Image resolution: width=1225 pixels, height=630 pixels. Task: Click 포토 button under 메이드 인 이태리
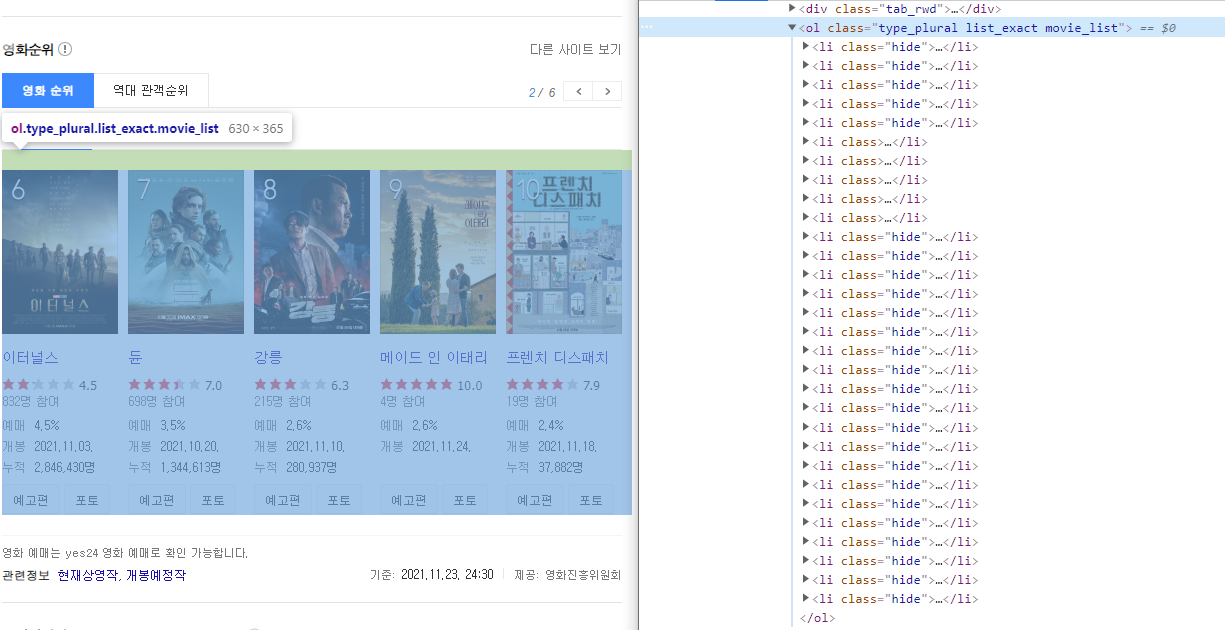click(x=465, y=500)
